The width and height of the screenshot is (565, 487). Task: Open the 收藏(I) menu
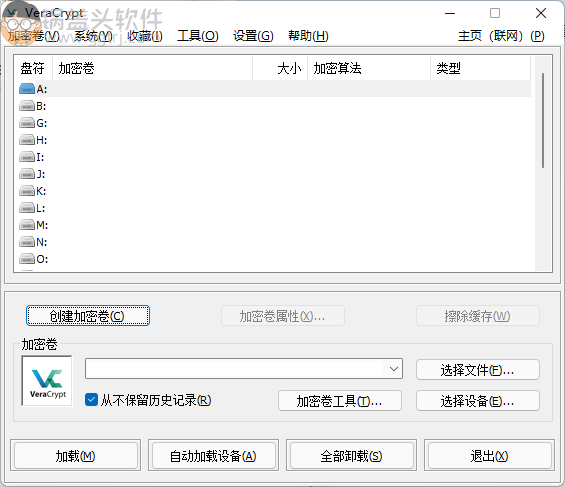[145, 36]
